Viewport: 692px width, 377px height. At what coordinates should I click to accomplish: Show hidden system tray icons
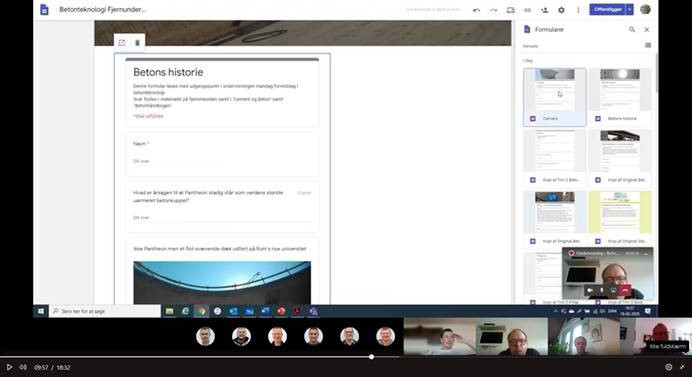point(556,311)
